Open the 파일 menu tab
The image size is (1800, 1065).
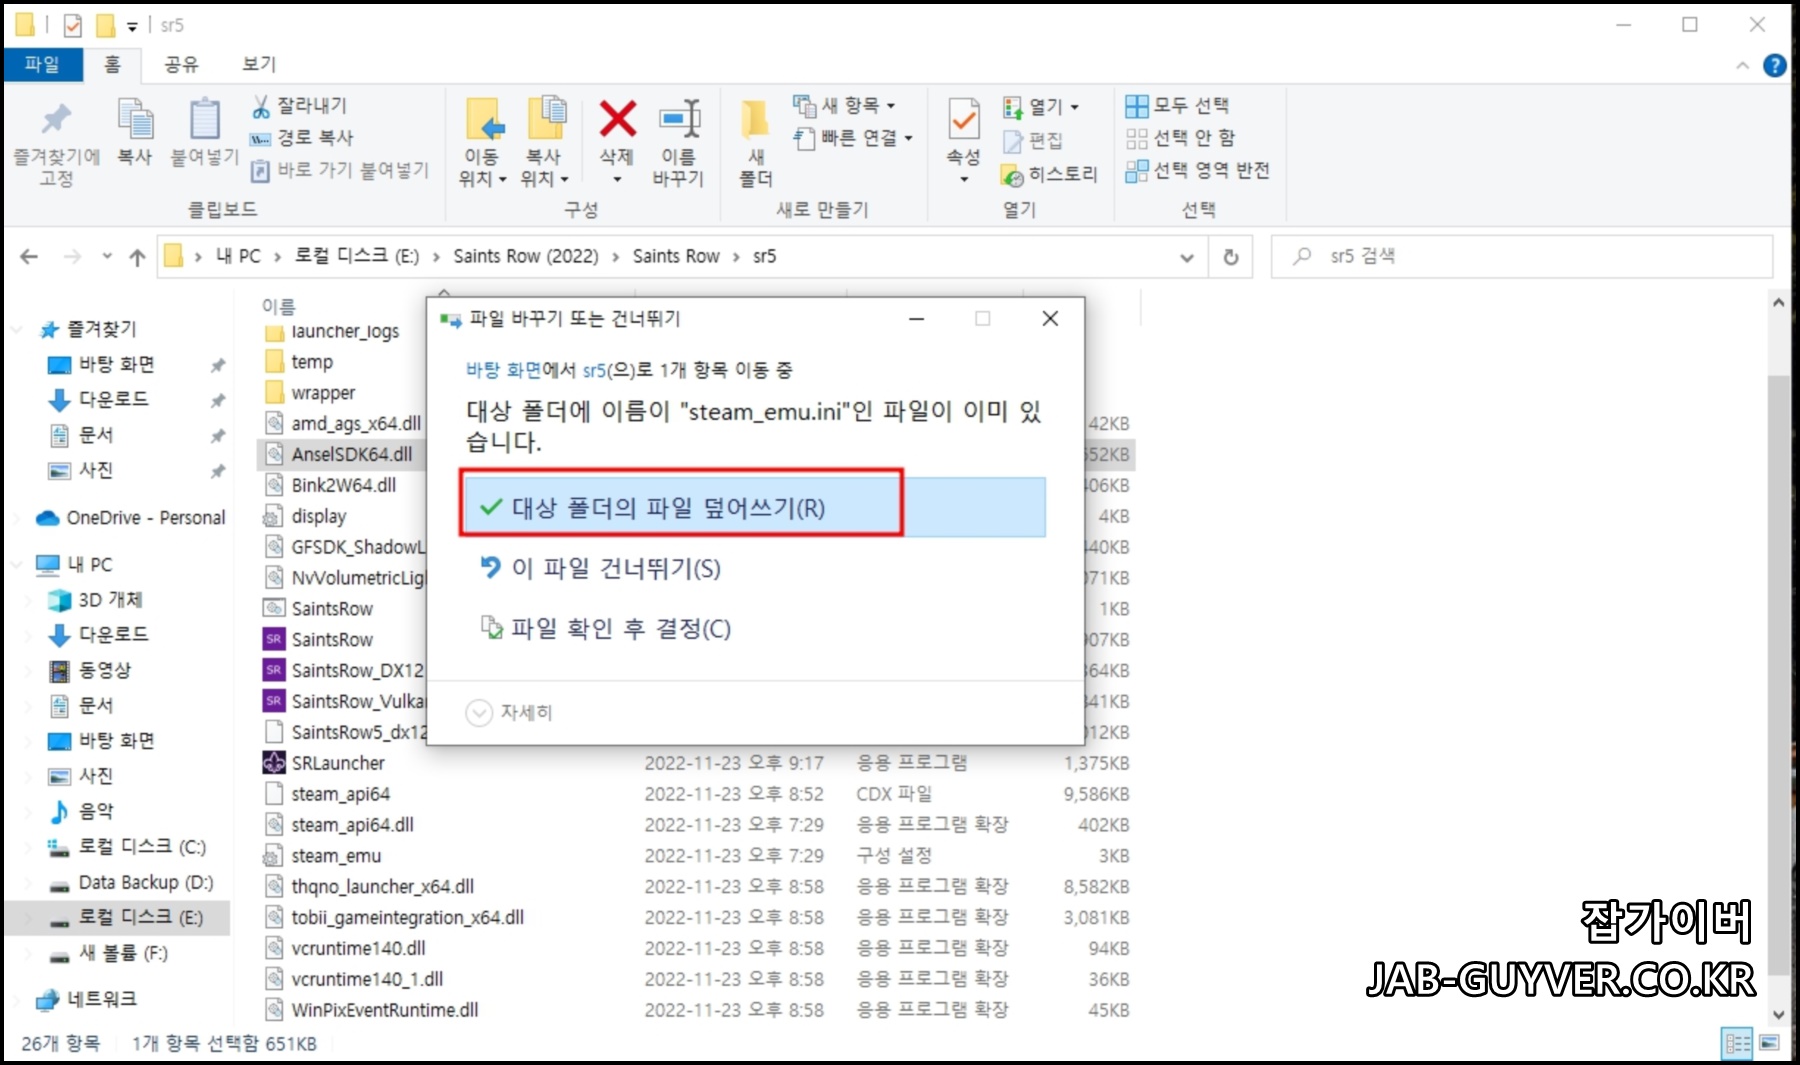[x=42, y=64]
